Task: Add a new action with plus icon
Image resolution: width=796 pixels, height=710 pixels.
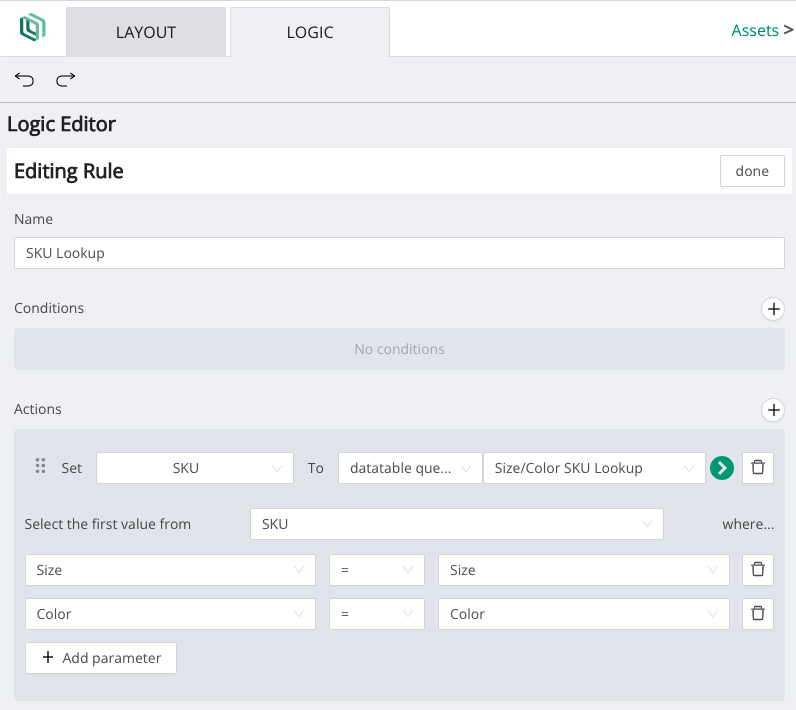Action: pyautogui.click(x=773, y=410)
